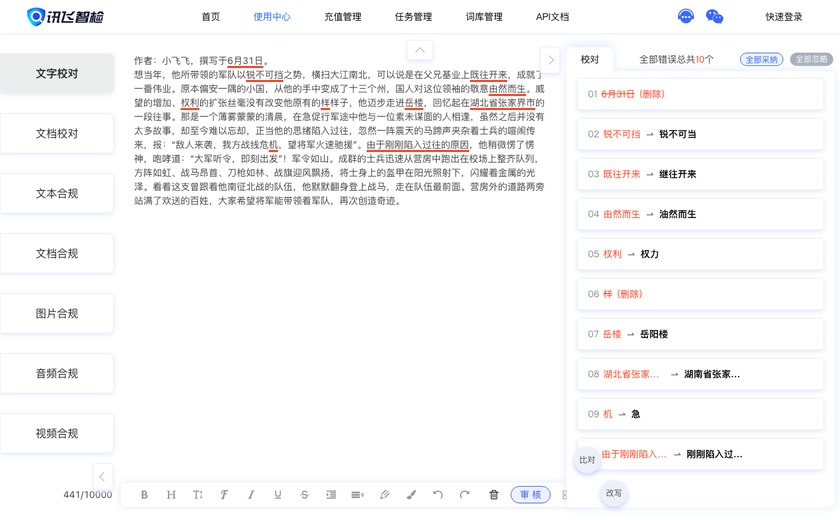Select error 05 权利 → 权力
Screen dimensions: 840x520
pyautogui.click(x=700, y=254)
